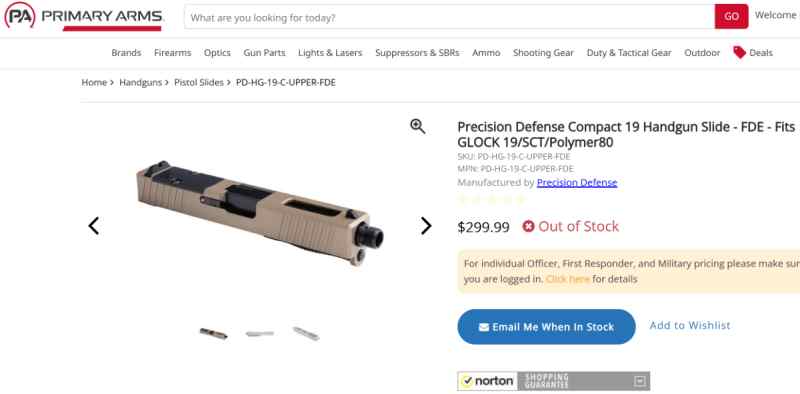
Task: Select the first slide thumbnail
Action: pos(213,333)
